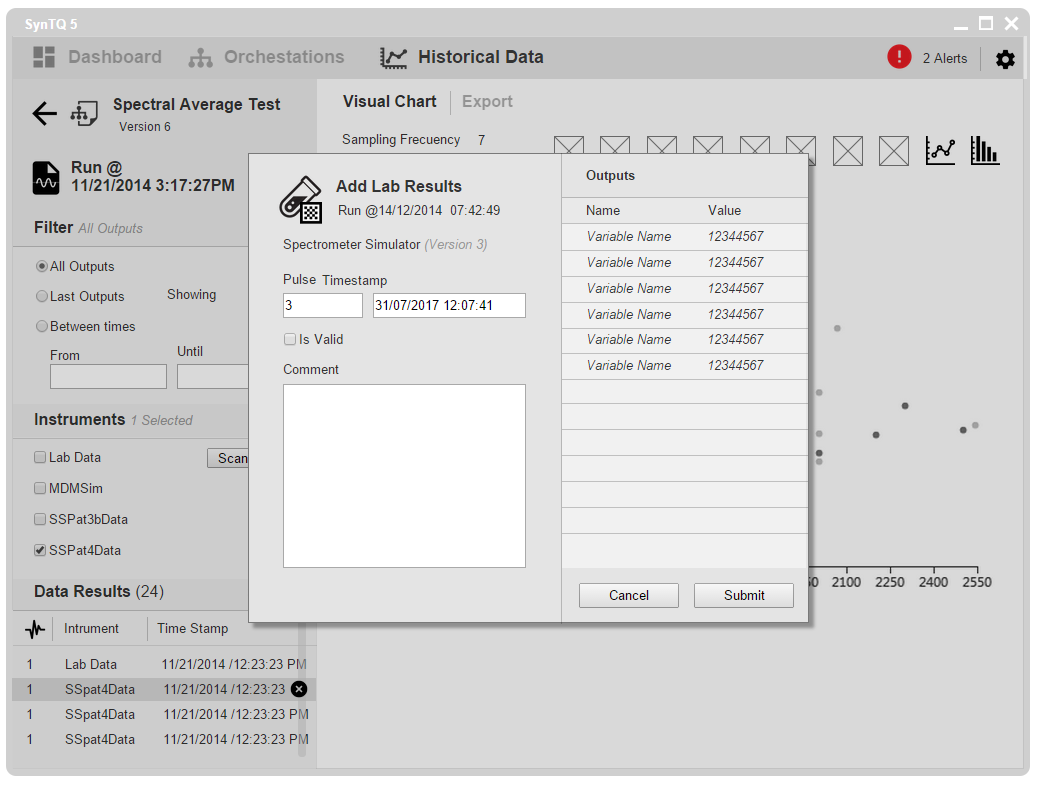Click inside the Comment text area
The width and height of the screenshot is (1039, 785).
pos(404,476)
